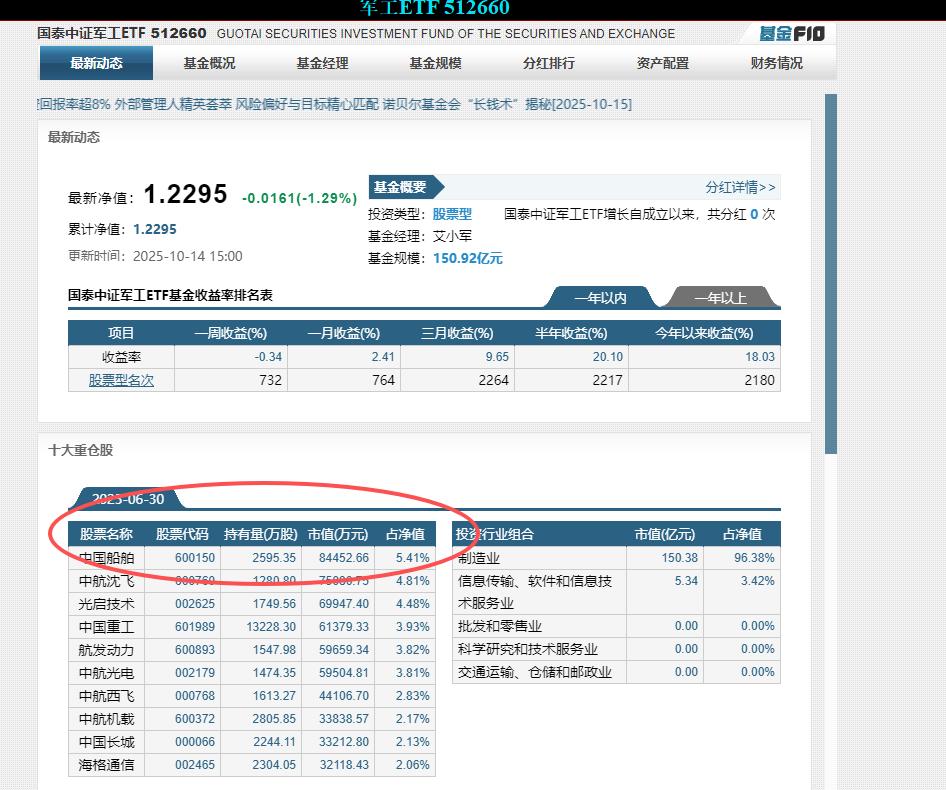This screenshot has width=946, height=790.
Task: Select the 中航光电 stock name
Action: pyautogui.click(x=106, y=673)
